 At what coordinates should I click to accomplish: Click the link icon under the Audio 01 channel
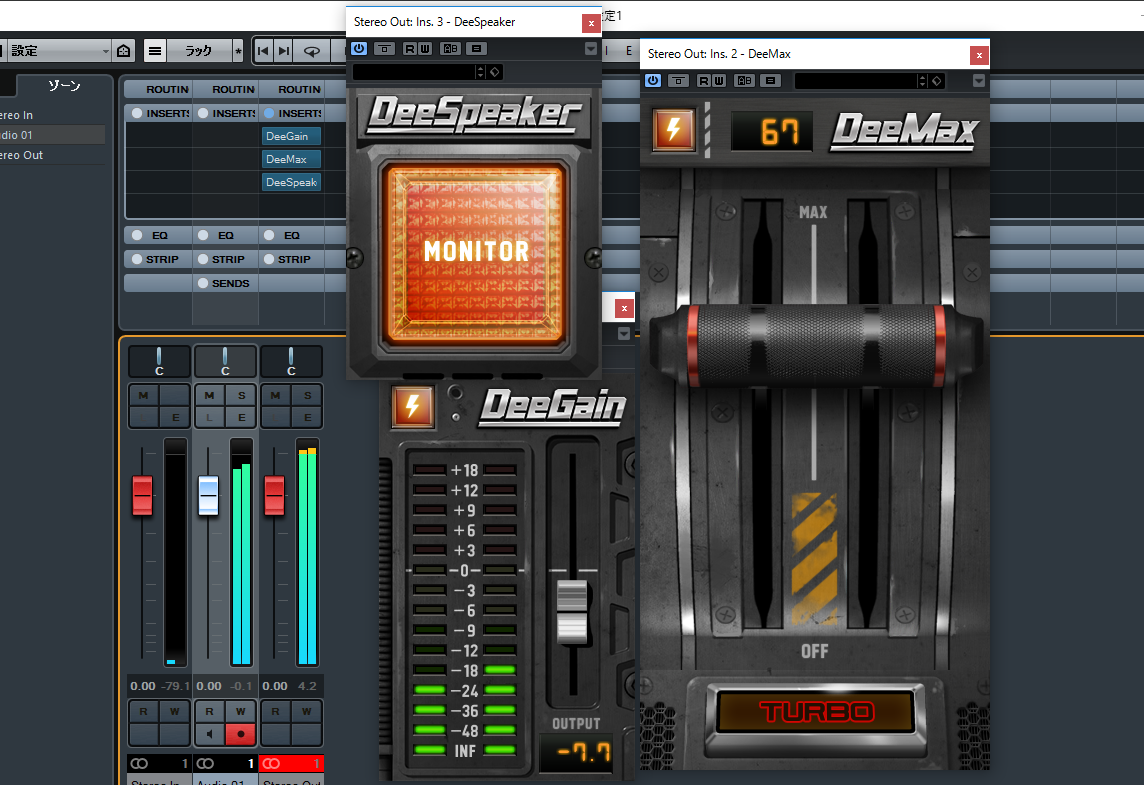tap(205, 763)
